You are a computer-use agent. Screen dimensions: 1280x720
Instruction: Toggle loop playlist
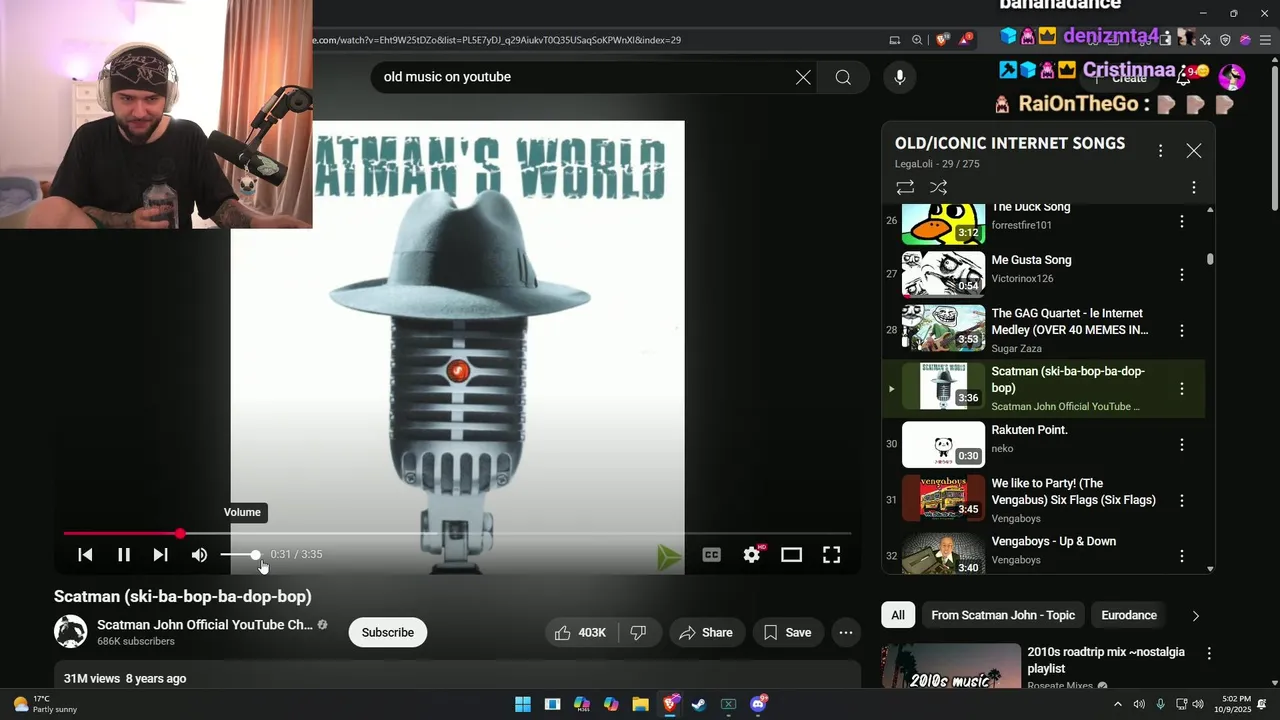[905, 187]
